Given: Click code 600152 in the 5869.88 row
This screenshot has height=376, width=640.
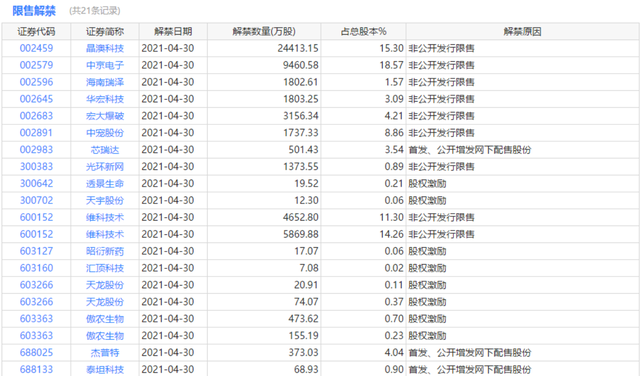Looking at the screenshot, I should coord(36,234).
